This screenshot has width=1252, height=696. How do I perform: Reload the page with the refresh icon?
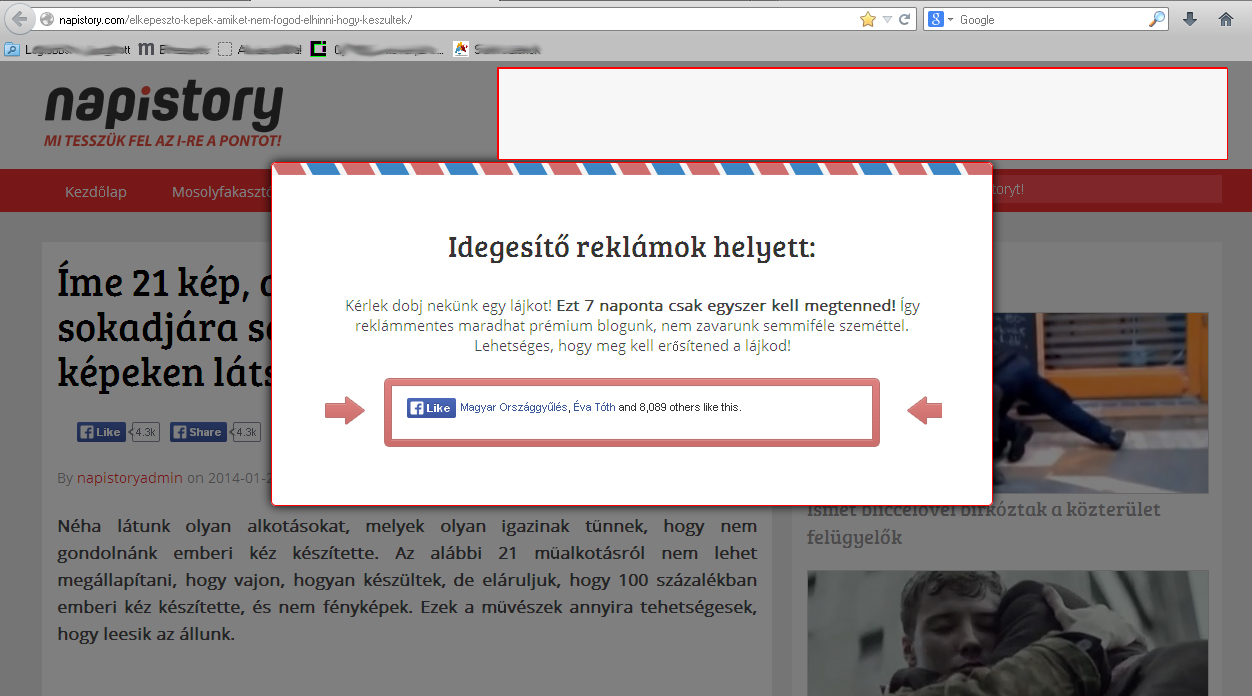(905, 19)
